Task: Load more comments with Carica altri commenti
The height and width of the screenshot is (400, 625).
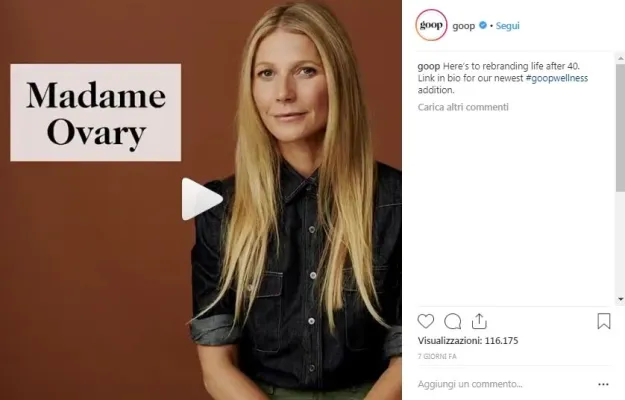Action: coord(463,107)
